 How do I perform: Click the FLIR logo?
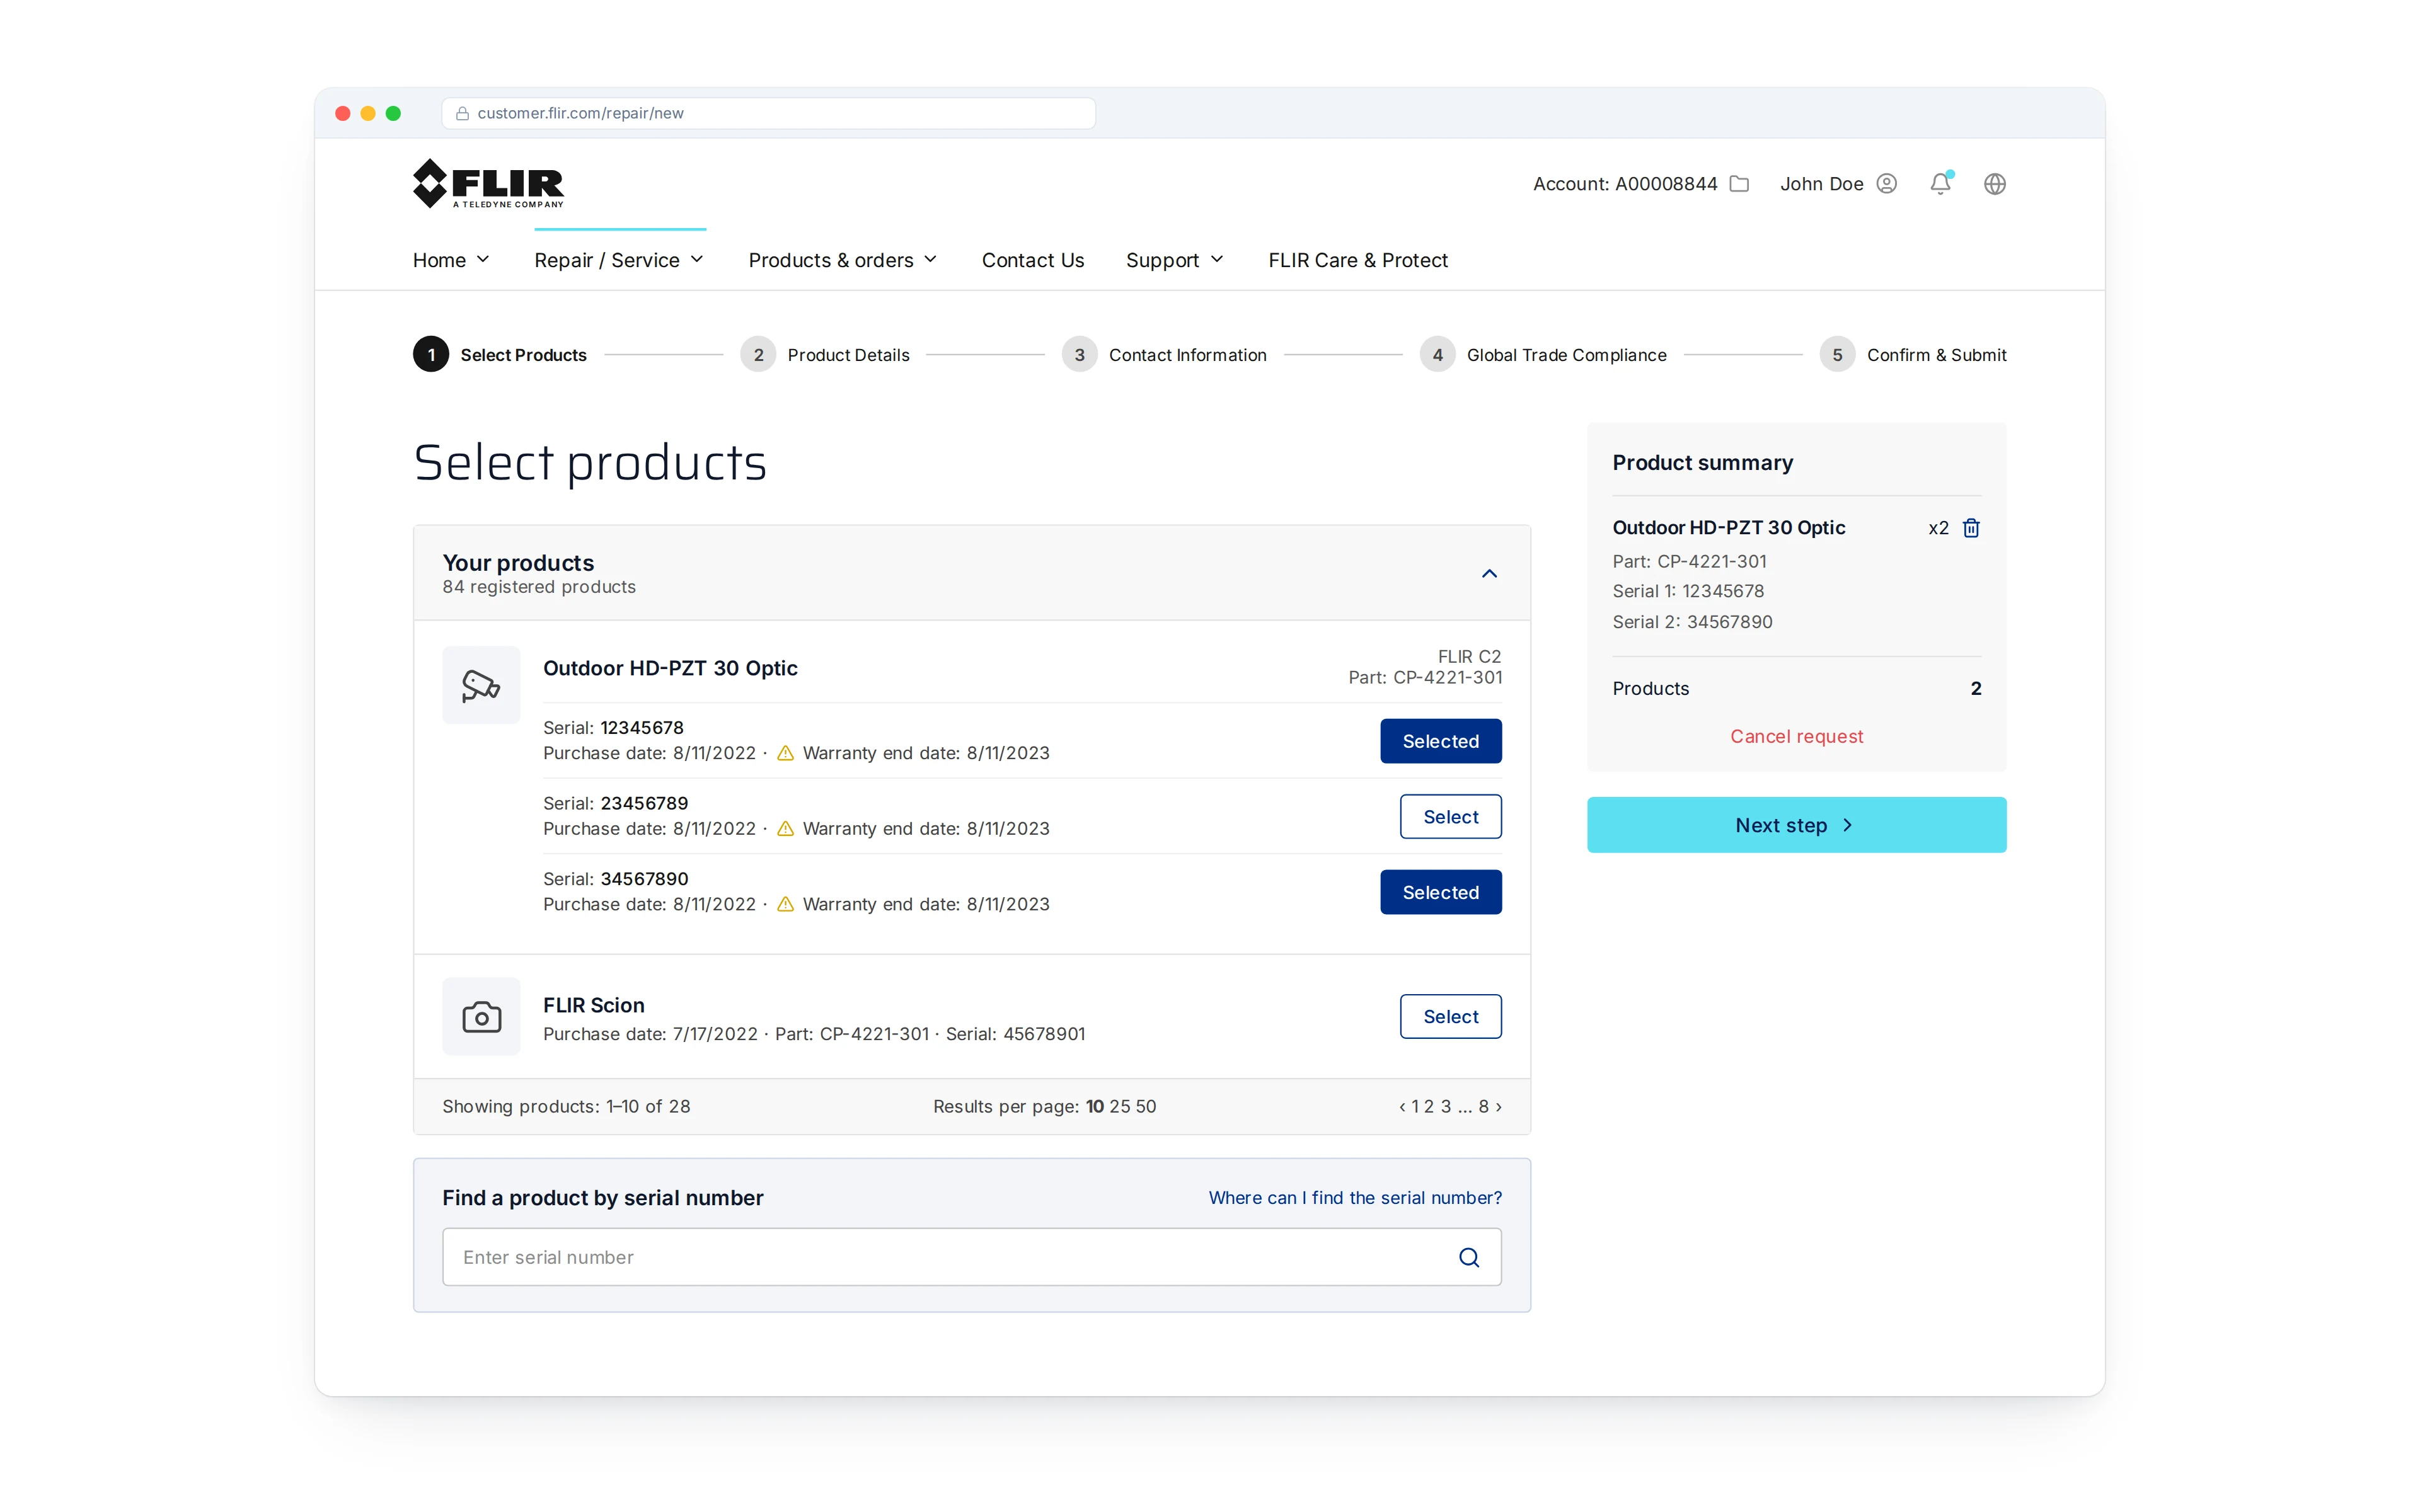click(488, 183)
